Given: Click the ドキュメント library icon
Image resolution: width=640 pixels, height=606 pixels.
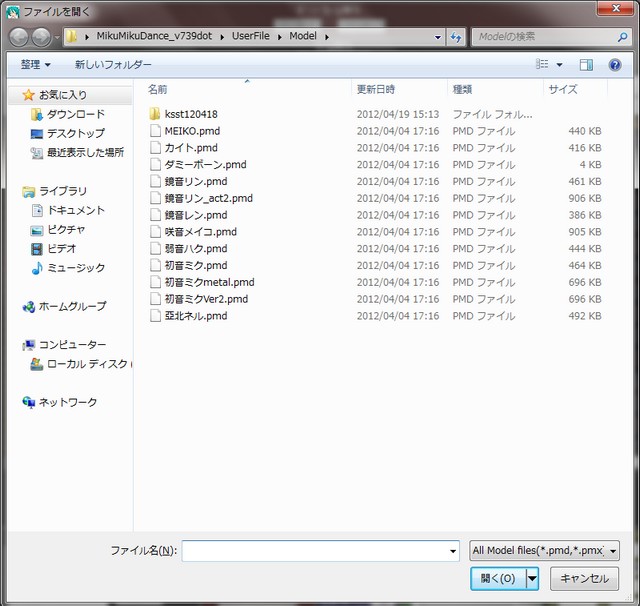Looking at the screenshot, I should coord(37,210).
